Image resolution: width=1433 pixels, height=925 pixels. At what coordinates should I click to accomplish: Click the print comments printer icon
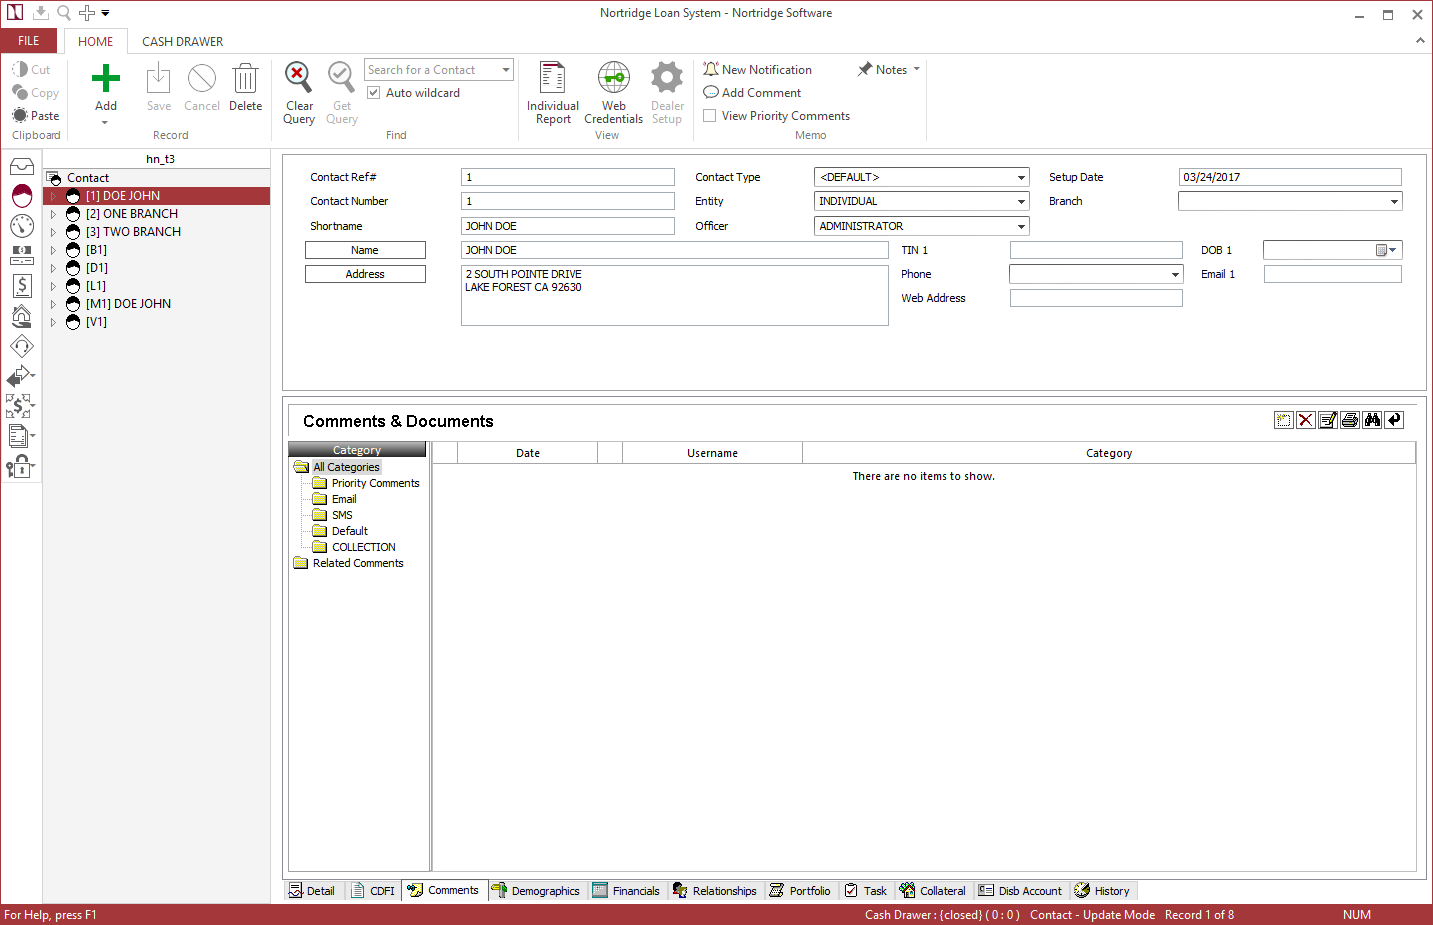coord(1350,420)
